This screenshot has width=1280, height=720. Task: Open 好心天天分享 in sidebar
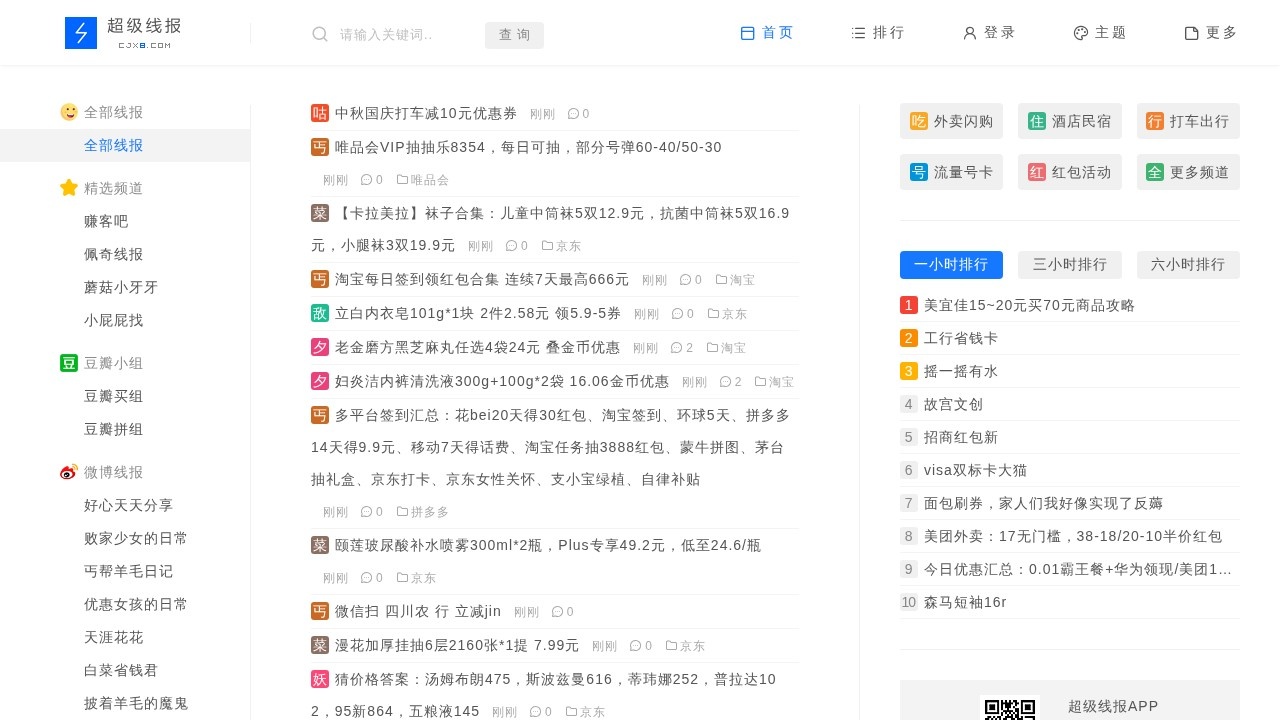pyautogui.click(x=129, y=505)
